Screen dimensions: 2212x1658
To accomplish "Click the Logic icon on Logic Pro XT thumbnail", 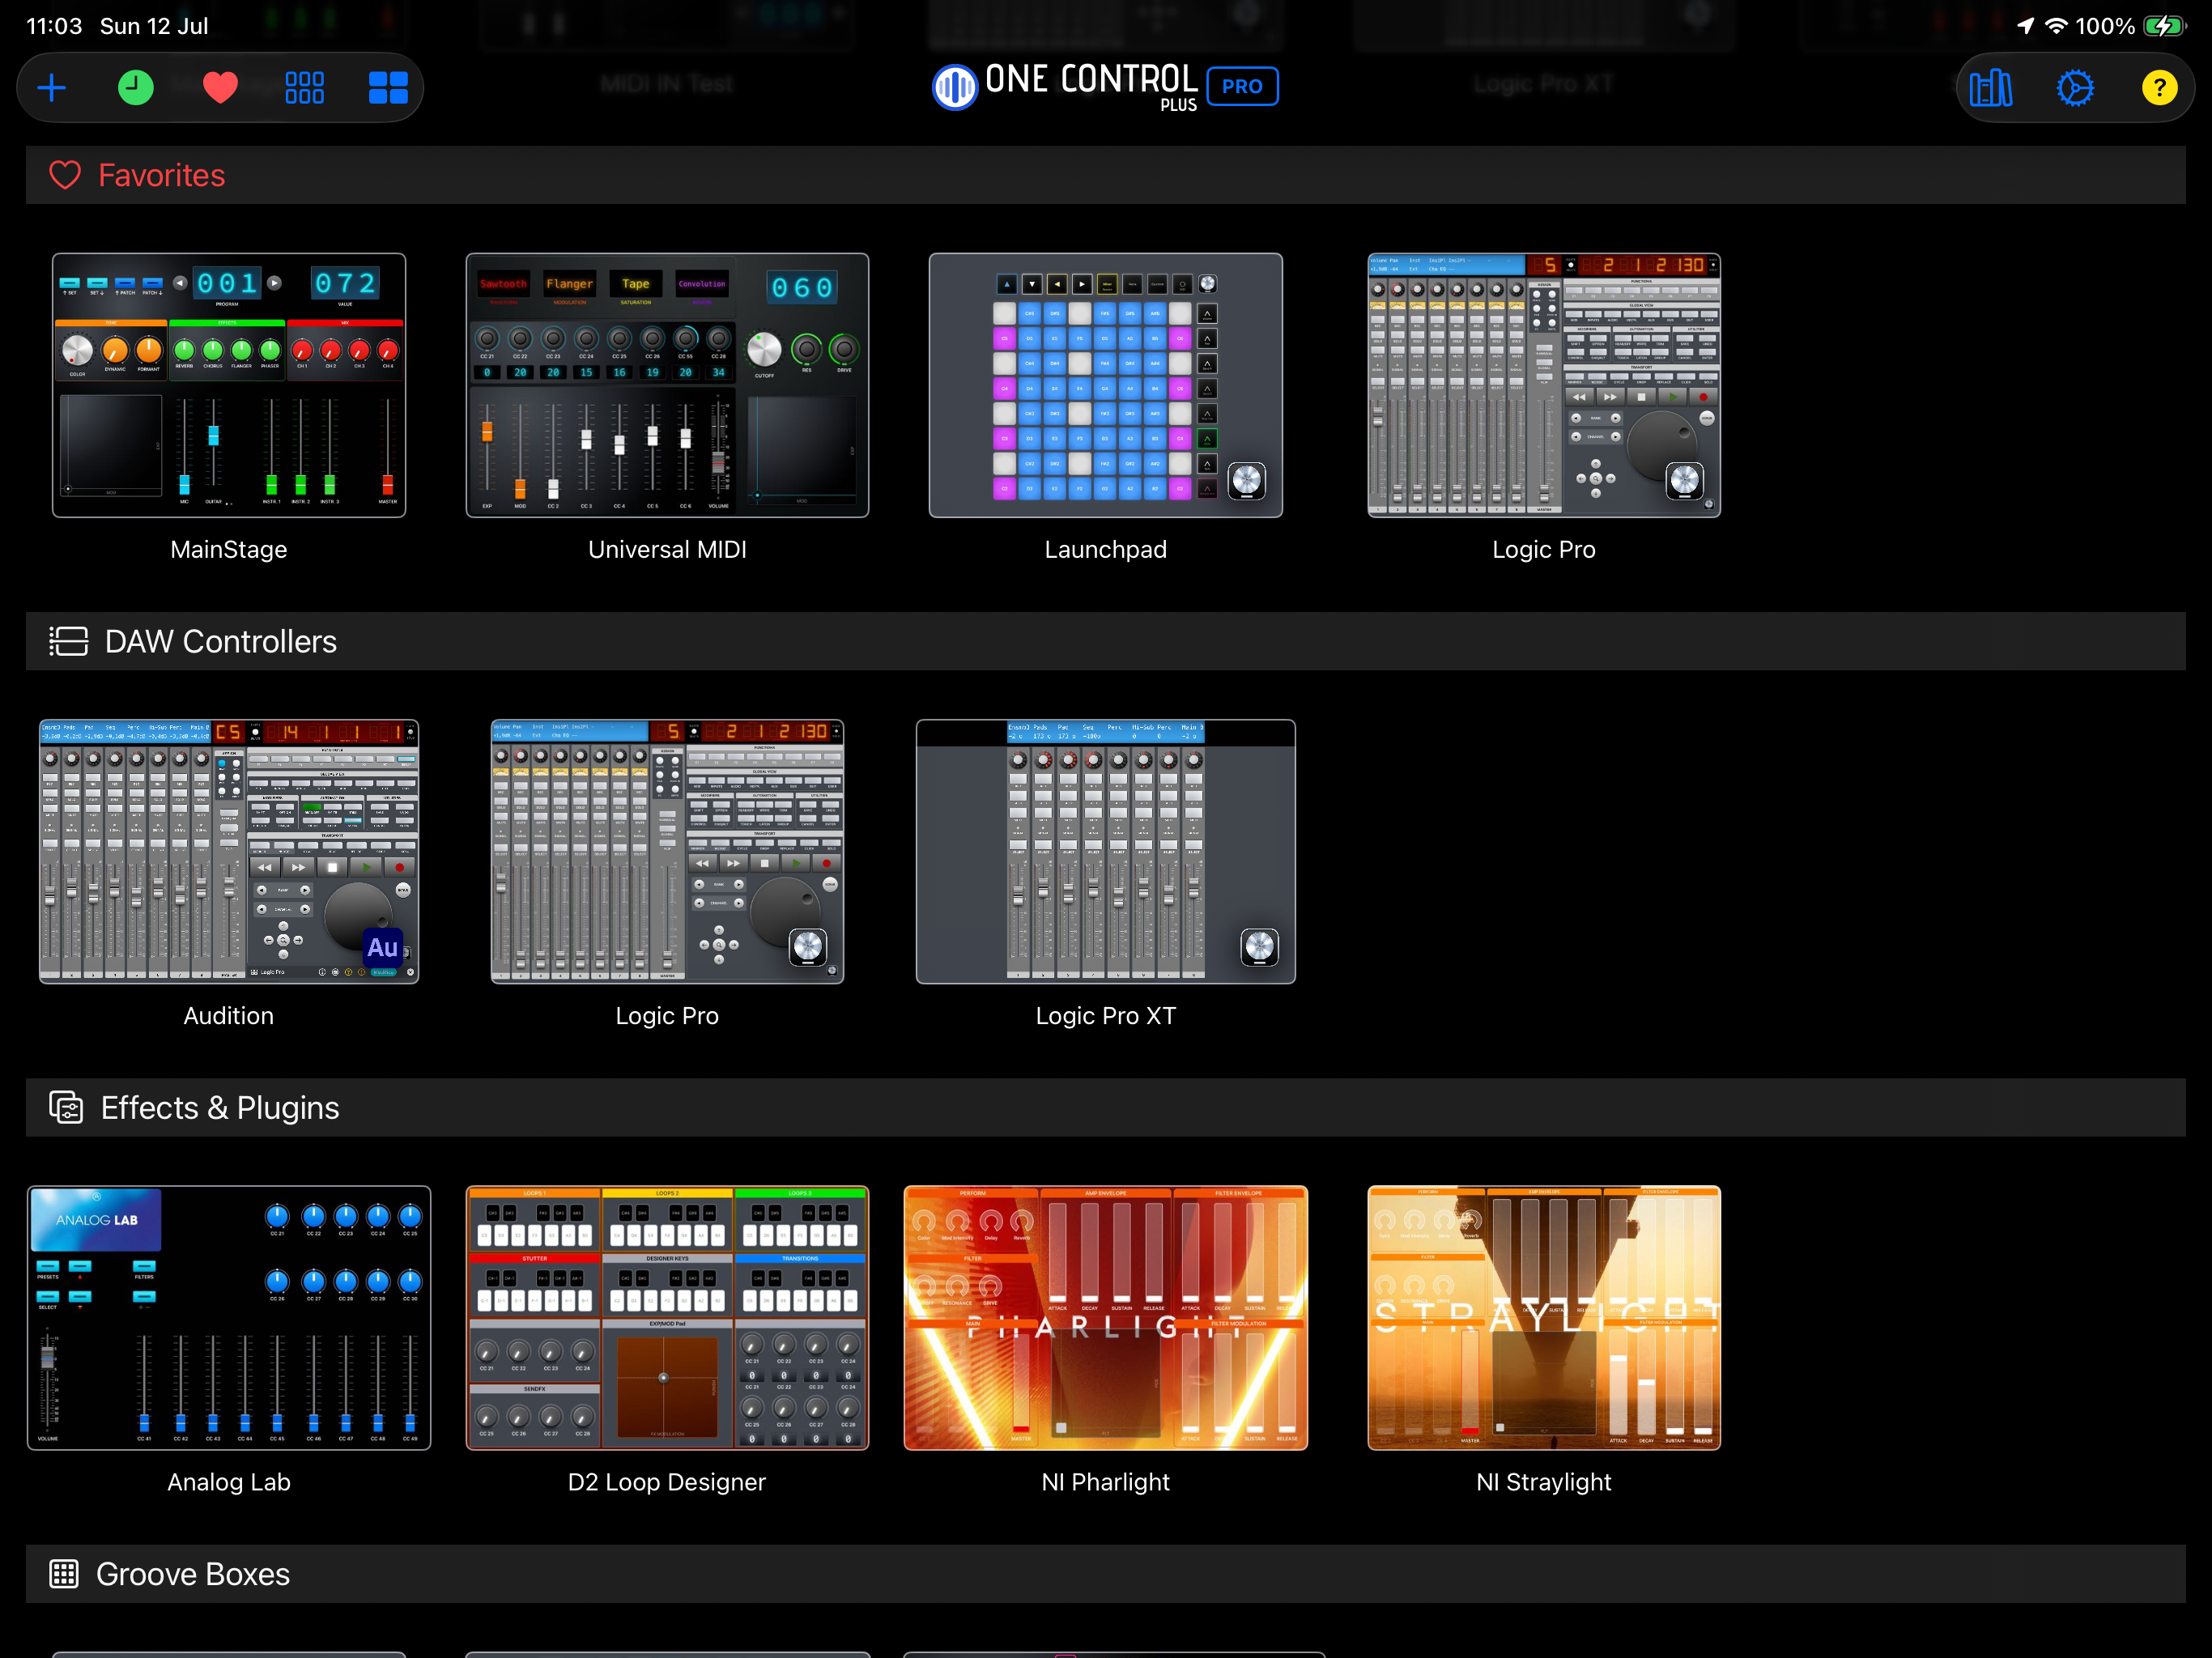I will tap(1259, 947).
